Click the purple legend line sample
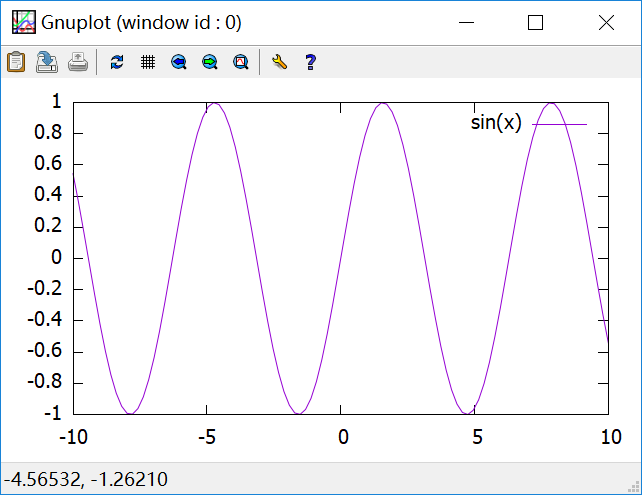This screenshot has height=495, width=642. click(x=559, y=124)
